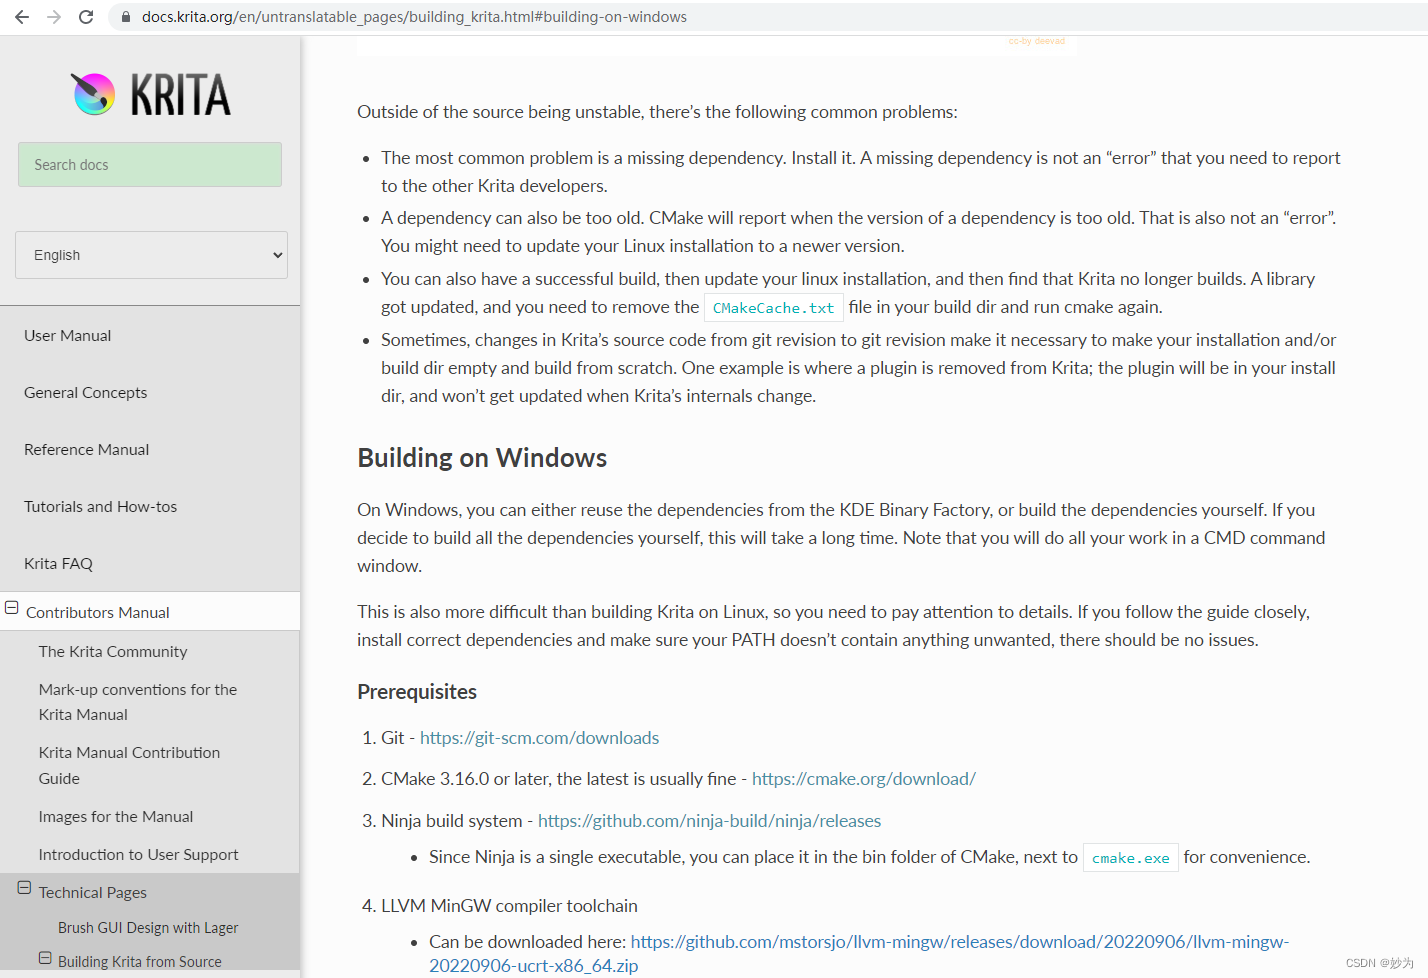This screenshot has width=1428, height=978.
Task: Follow the cmake.org download link
Action: [x=864, y=778]
